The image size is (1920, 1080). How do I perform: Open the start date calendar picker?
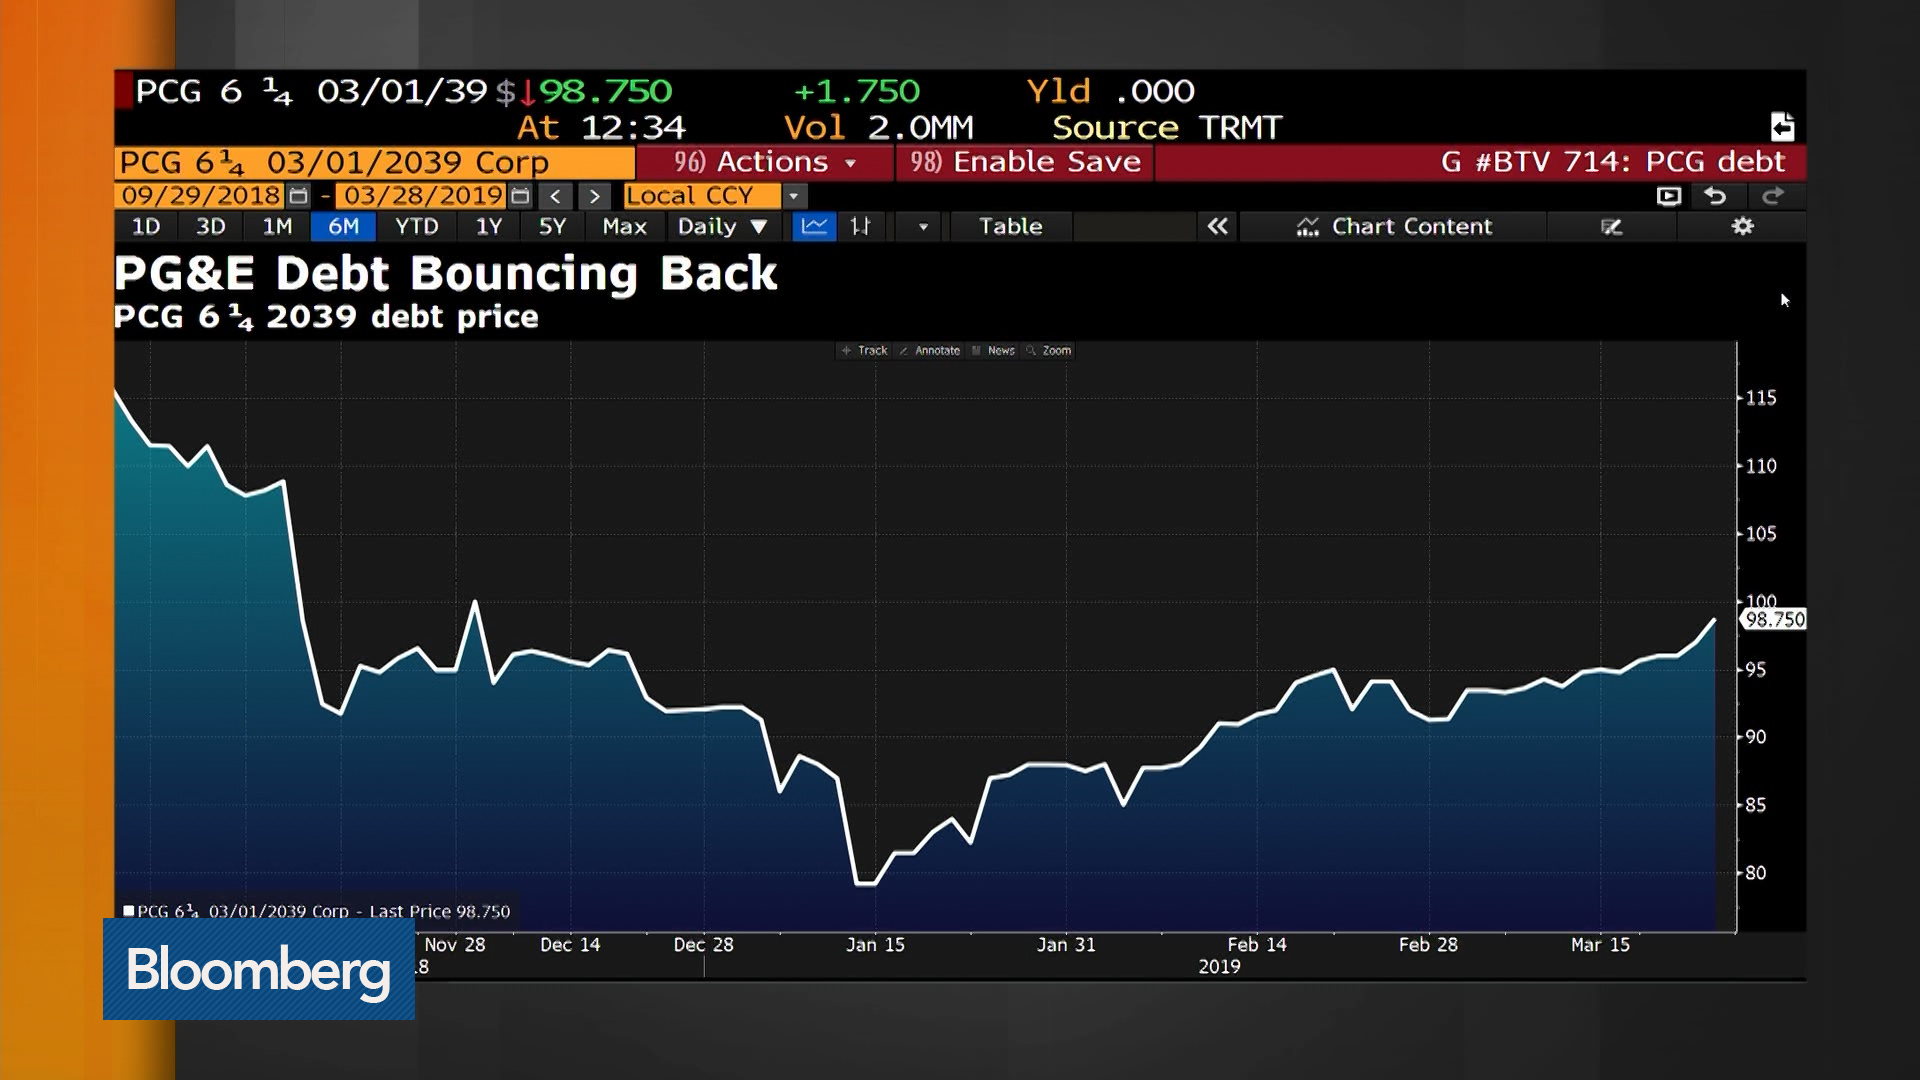pos(298,196)
